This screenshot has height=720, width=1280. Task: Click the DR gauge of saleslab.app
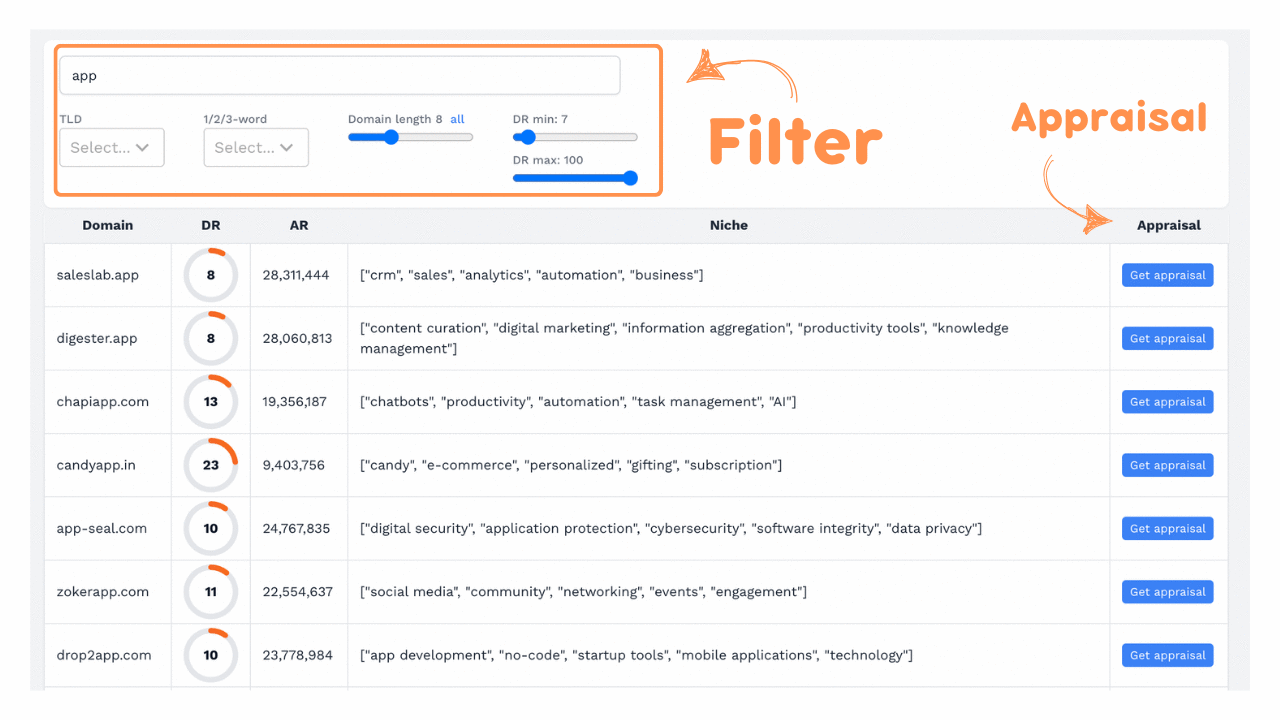211,275
